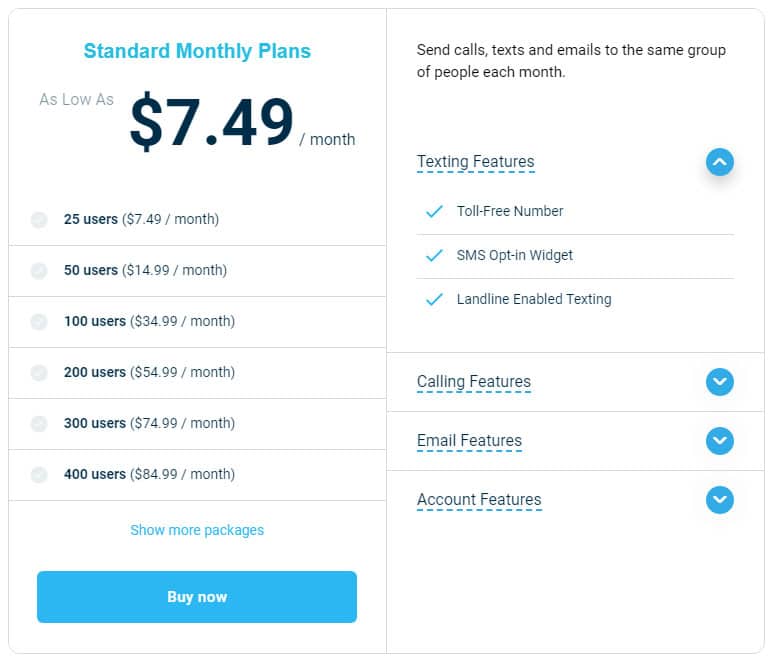Collapse Texting Features with the up chevron
The height and width of the screenshot is (661, 774).
pyautogui.click(x=720, y=162)
